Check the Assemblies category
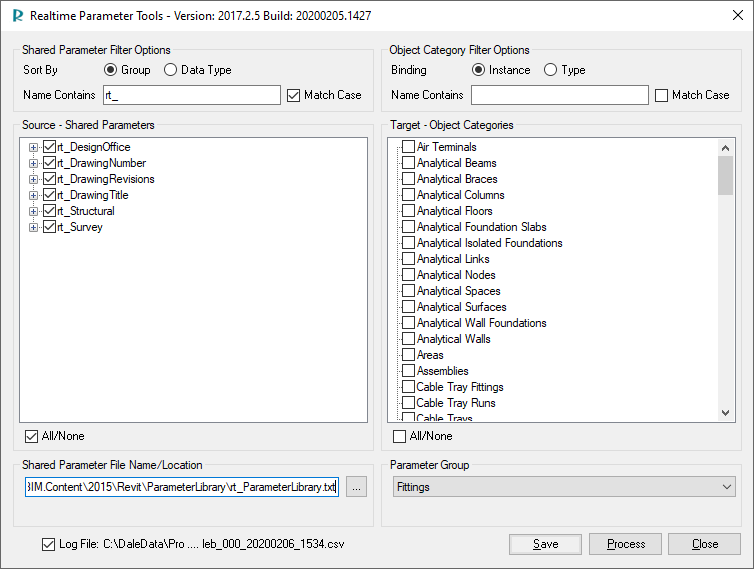754x569 pixels. point(408,371)
